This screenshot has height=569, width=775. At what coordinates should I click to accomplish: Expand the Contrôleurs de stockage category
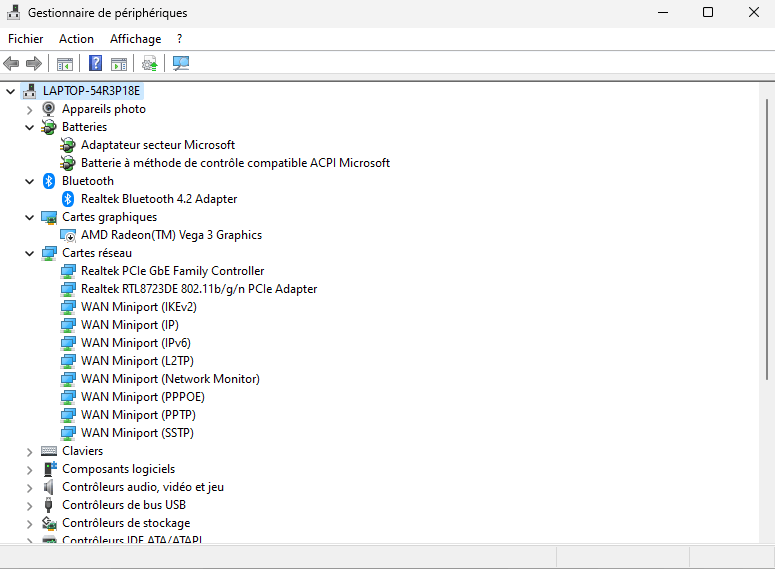tap(30, 524)
